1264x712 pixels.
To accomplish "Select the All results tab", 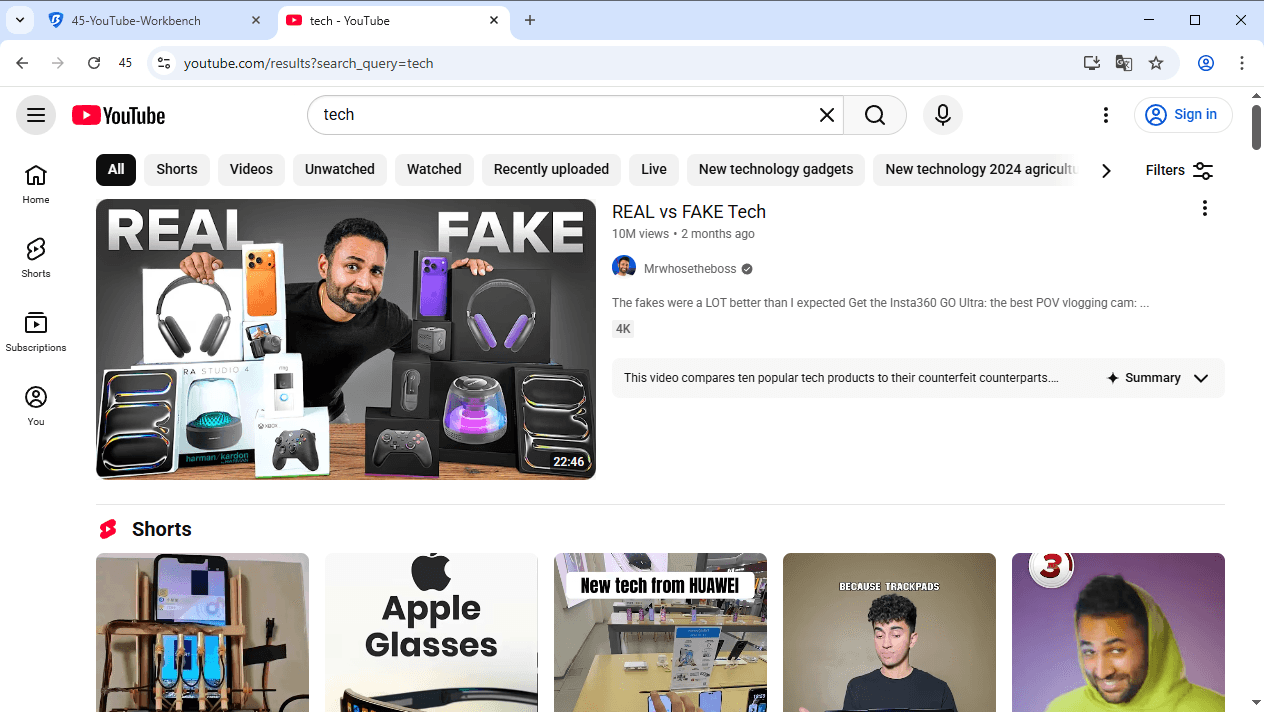I will [x=115, y=170].
